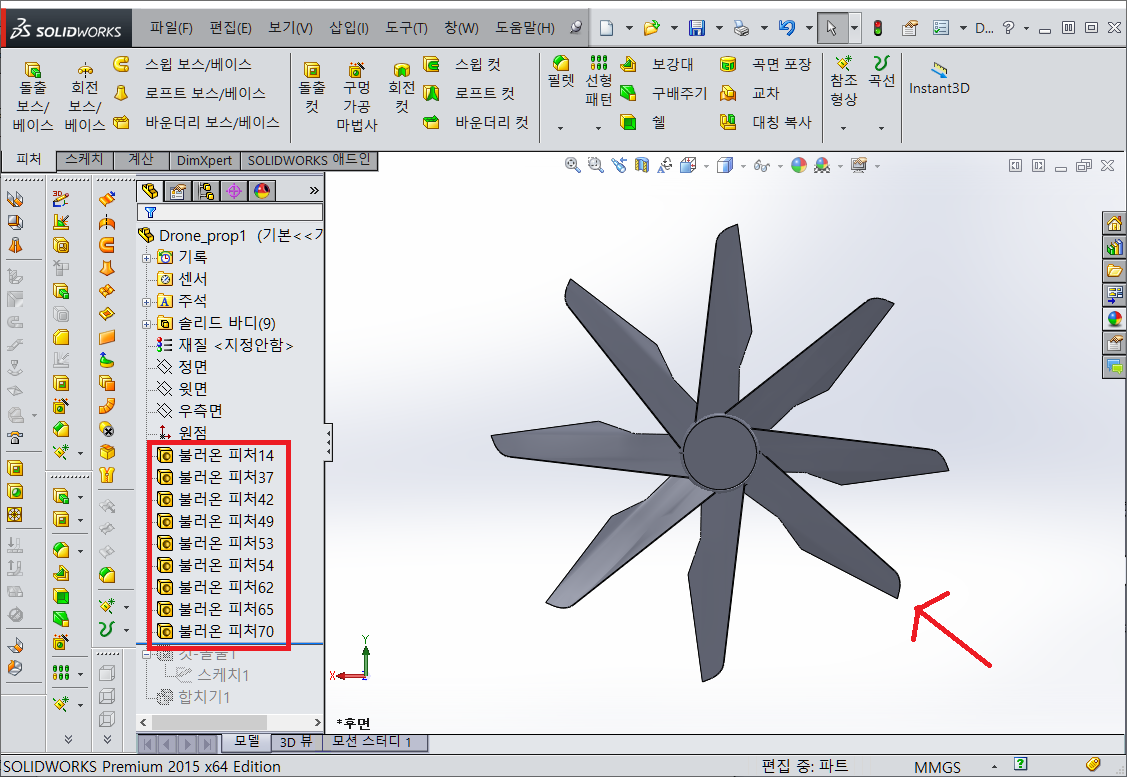Click the 대칭 복사 mirror tool
Image resolution: width=1127 pixels, height=777 pixels.
(x=765, y=122)
